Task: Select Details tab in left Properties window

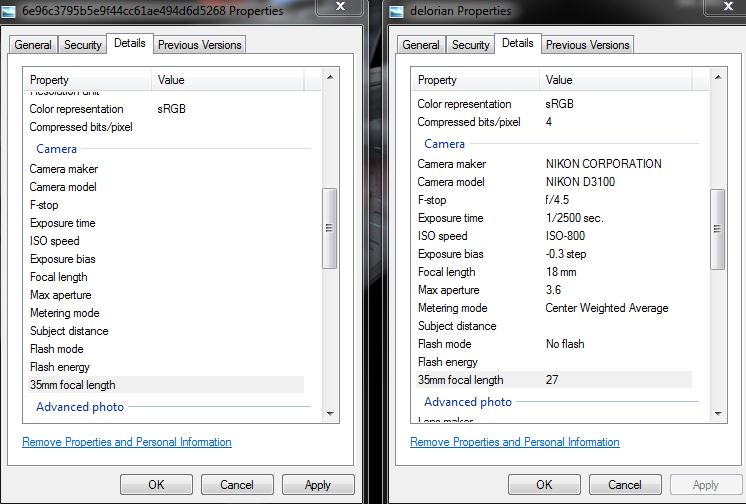Action: (129, 43)
